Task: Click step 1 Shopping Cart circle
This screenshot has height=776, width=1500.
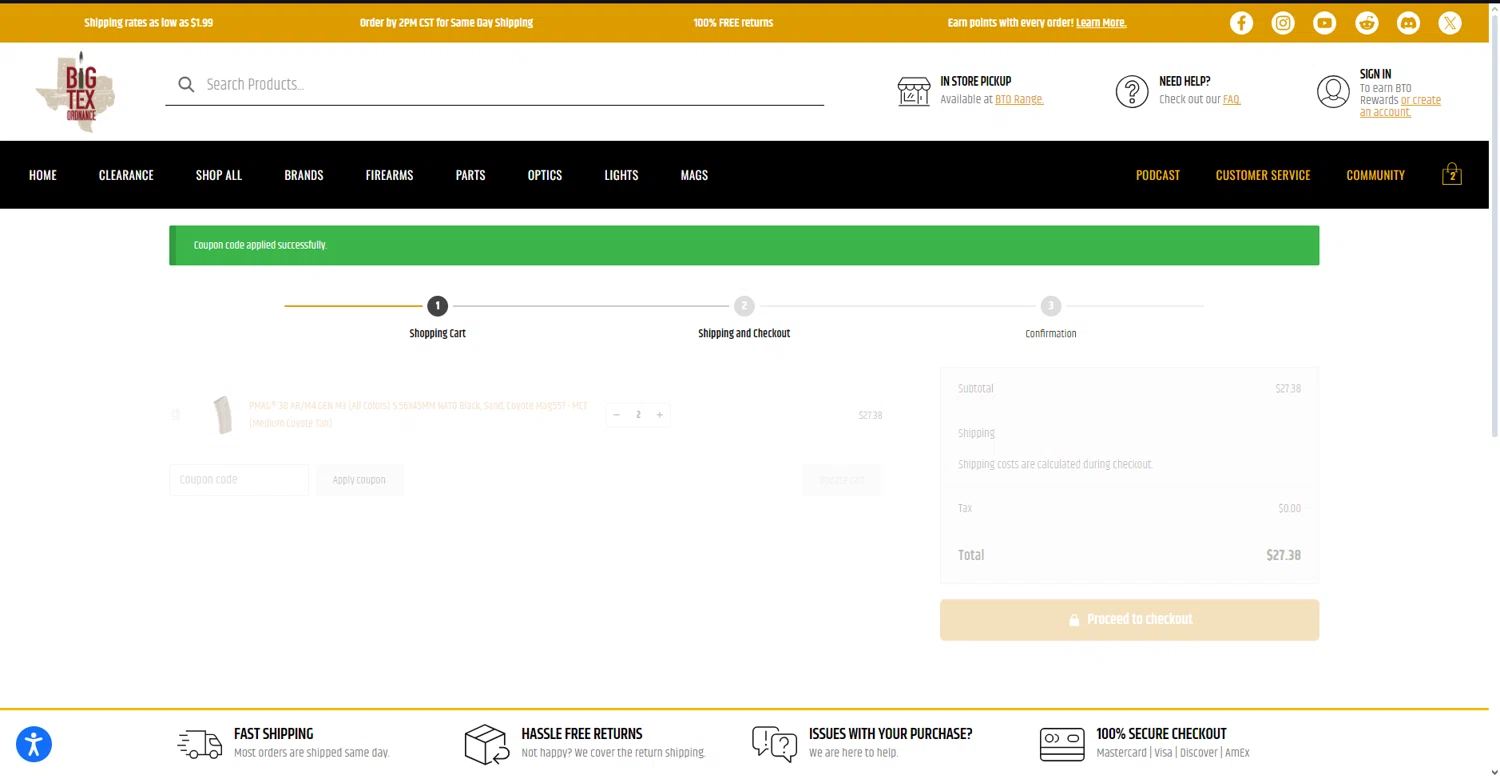Action: click(x=437, y=306)
